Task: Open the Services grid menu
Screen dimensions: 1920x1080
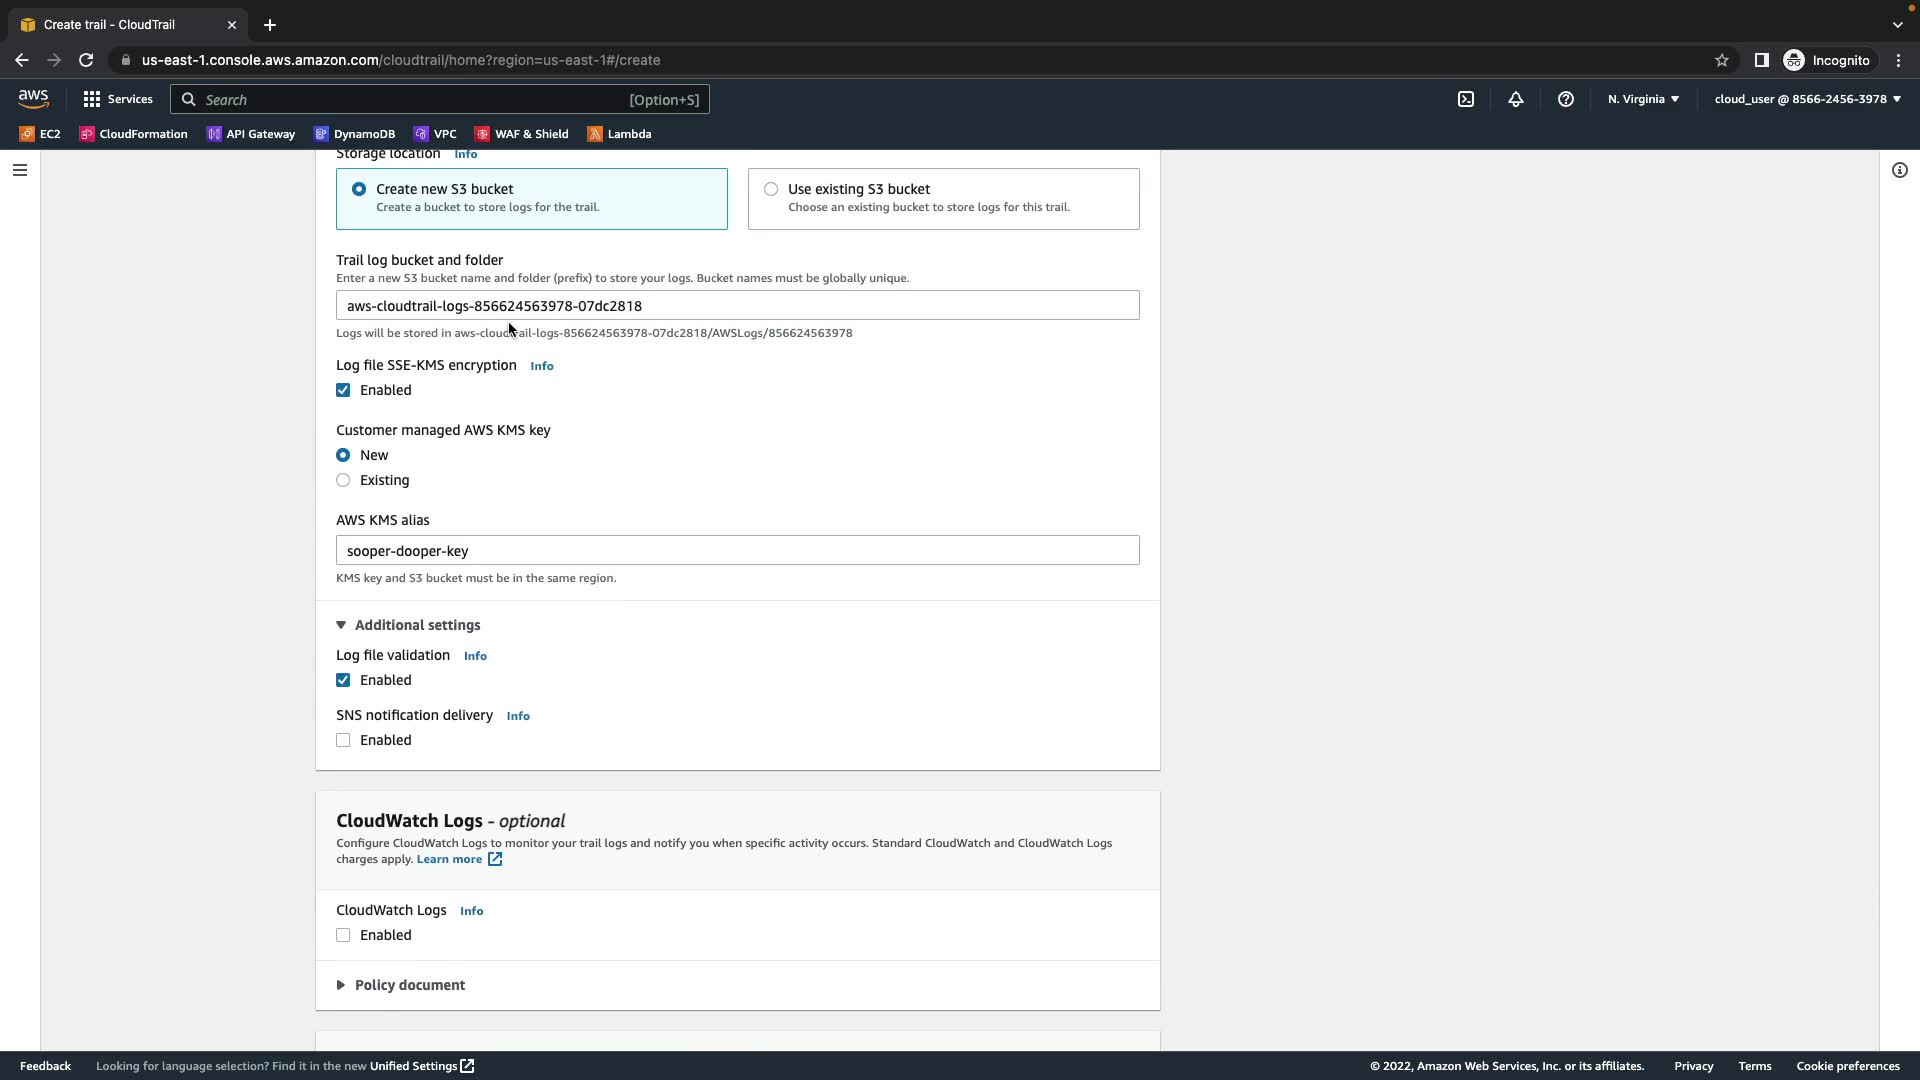Action: click(x=118, y=99)
